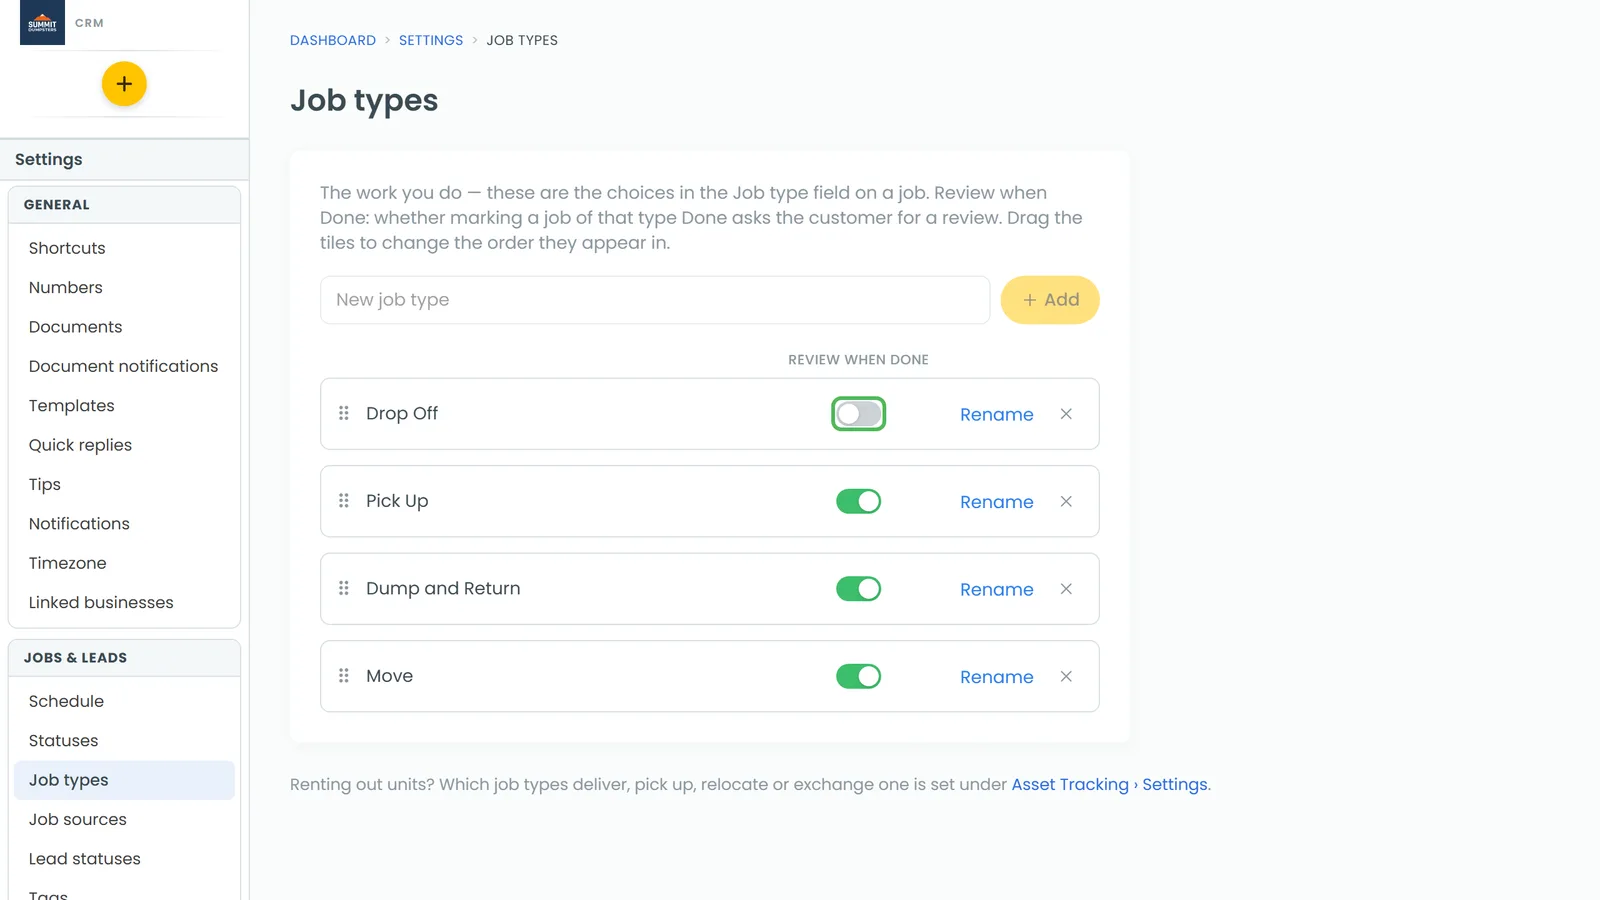Viewport: 1600px width, 900px height.
Task: Open Statuses settings
Action: pyautogui.click(x=124, y=740)
